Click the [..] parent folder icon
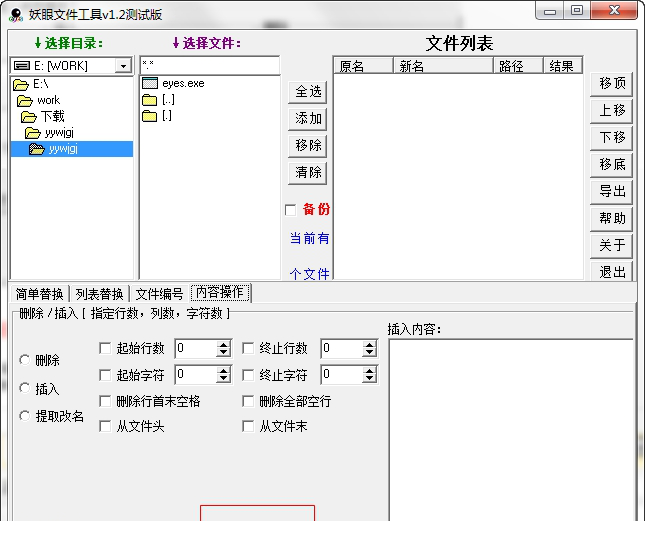645x541 pixels. [150, 100]
